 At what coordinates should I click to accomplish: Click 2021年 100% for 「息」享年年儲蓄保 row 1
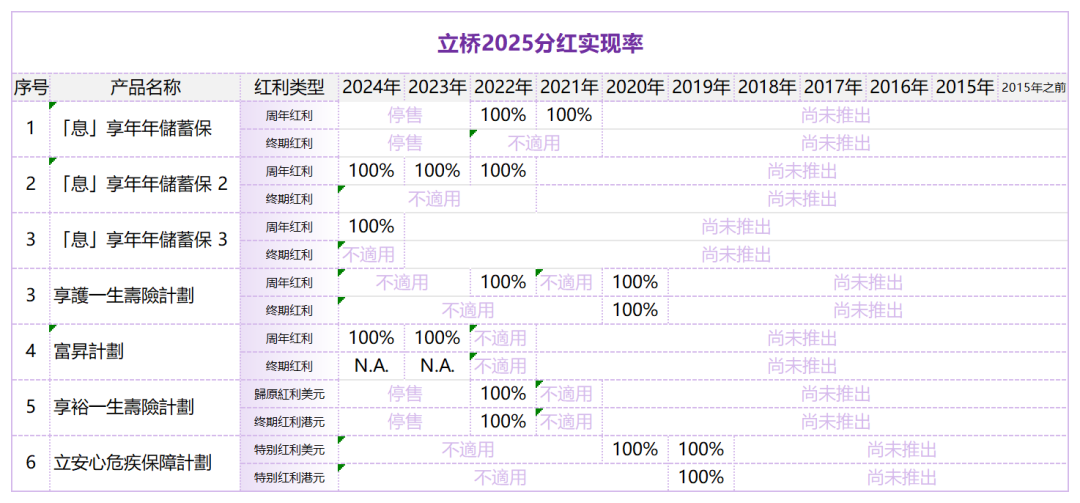pos(570,115)
